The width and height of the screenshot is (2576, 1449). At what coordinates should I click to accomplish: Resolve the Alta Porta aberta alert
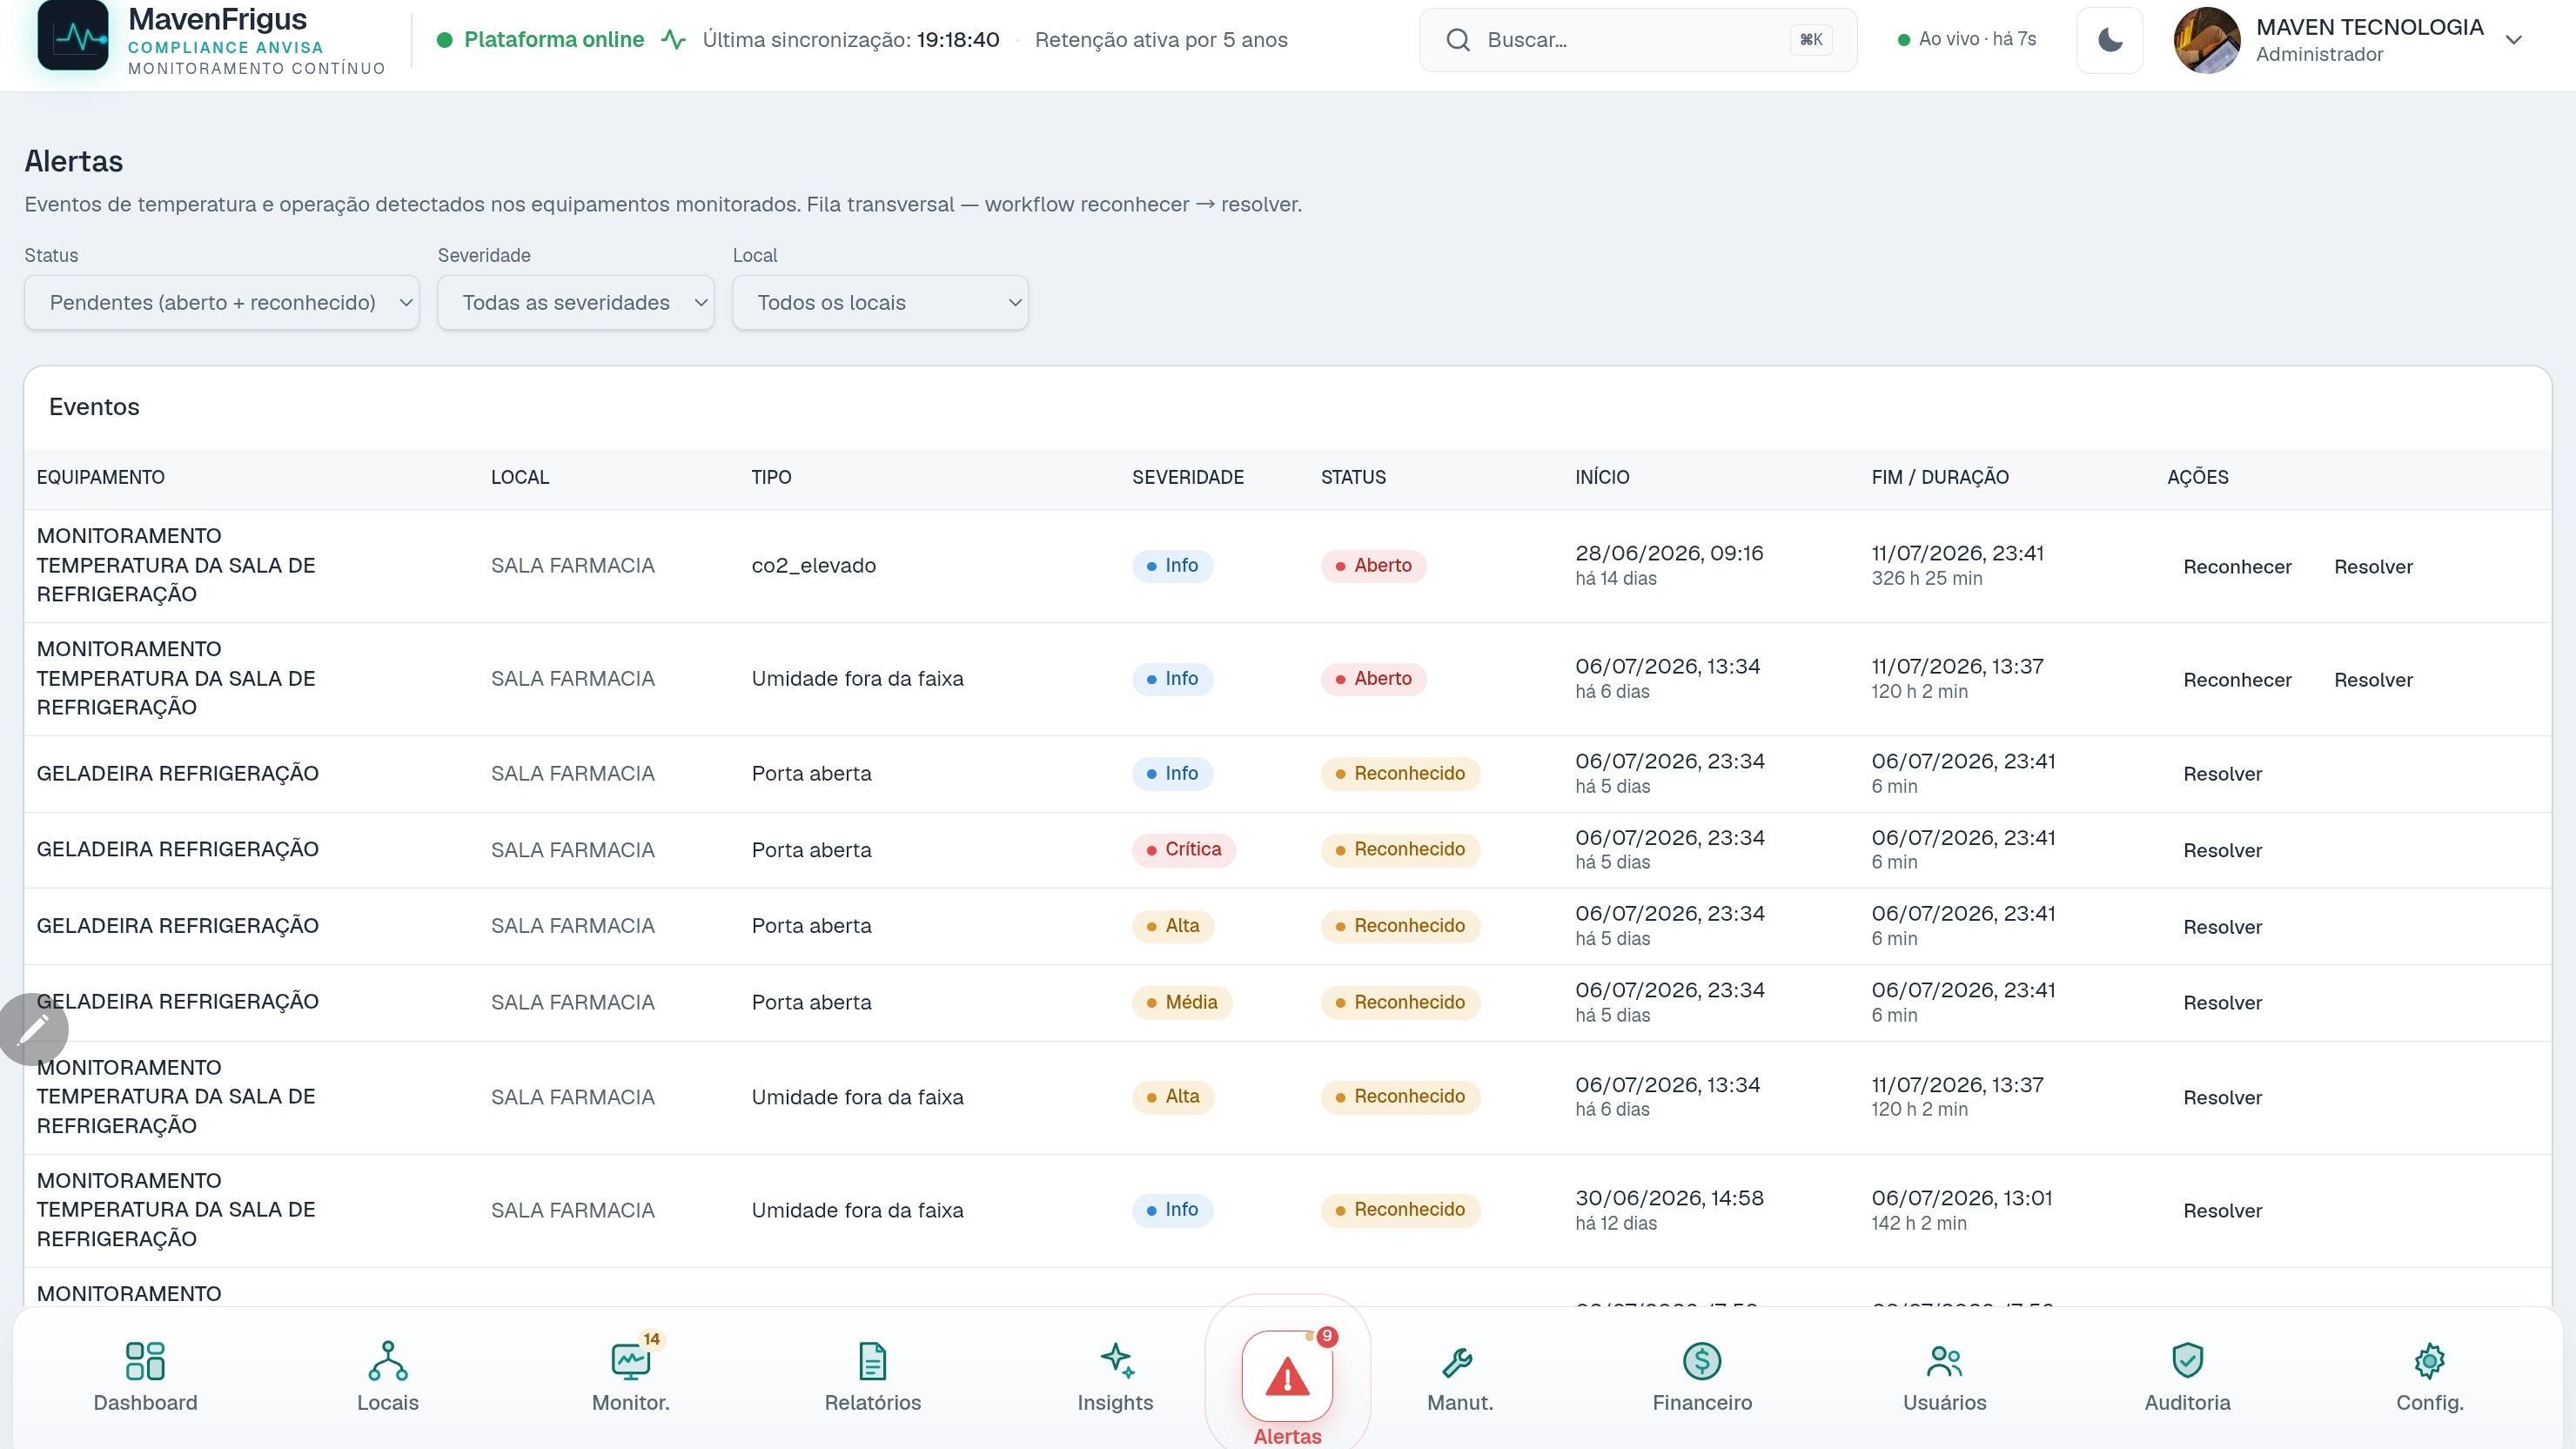point(2222,926)
